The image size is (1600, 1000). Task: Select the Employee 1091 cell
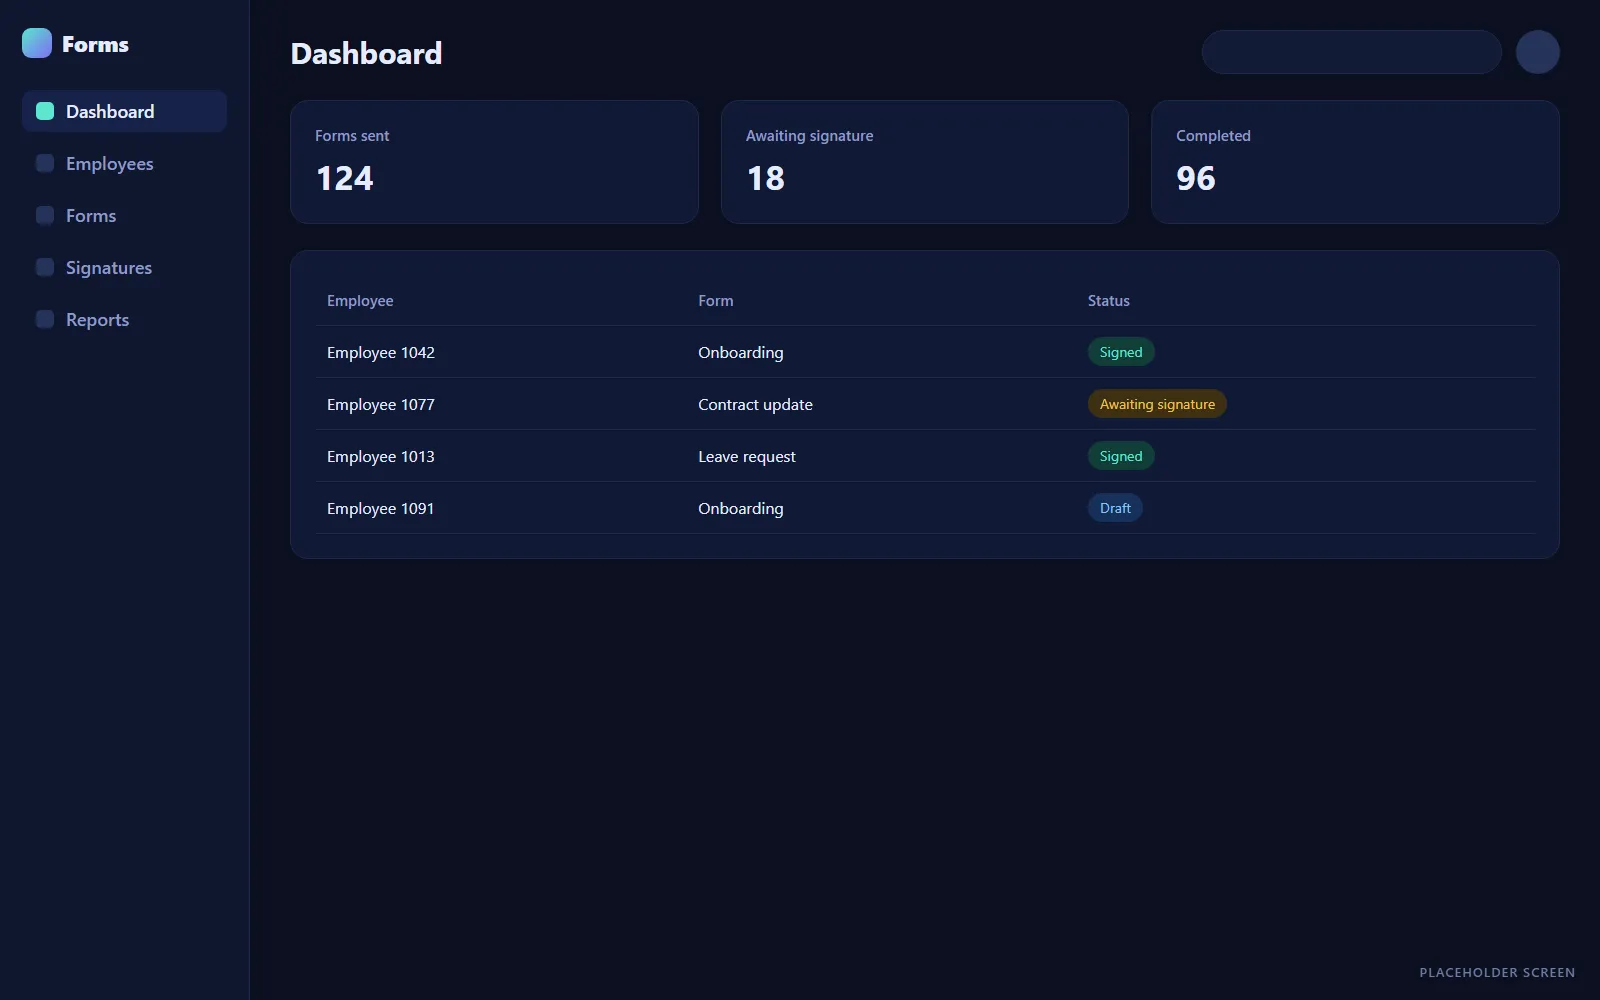pos(381,508)
